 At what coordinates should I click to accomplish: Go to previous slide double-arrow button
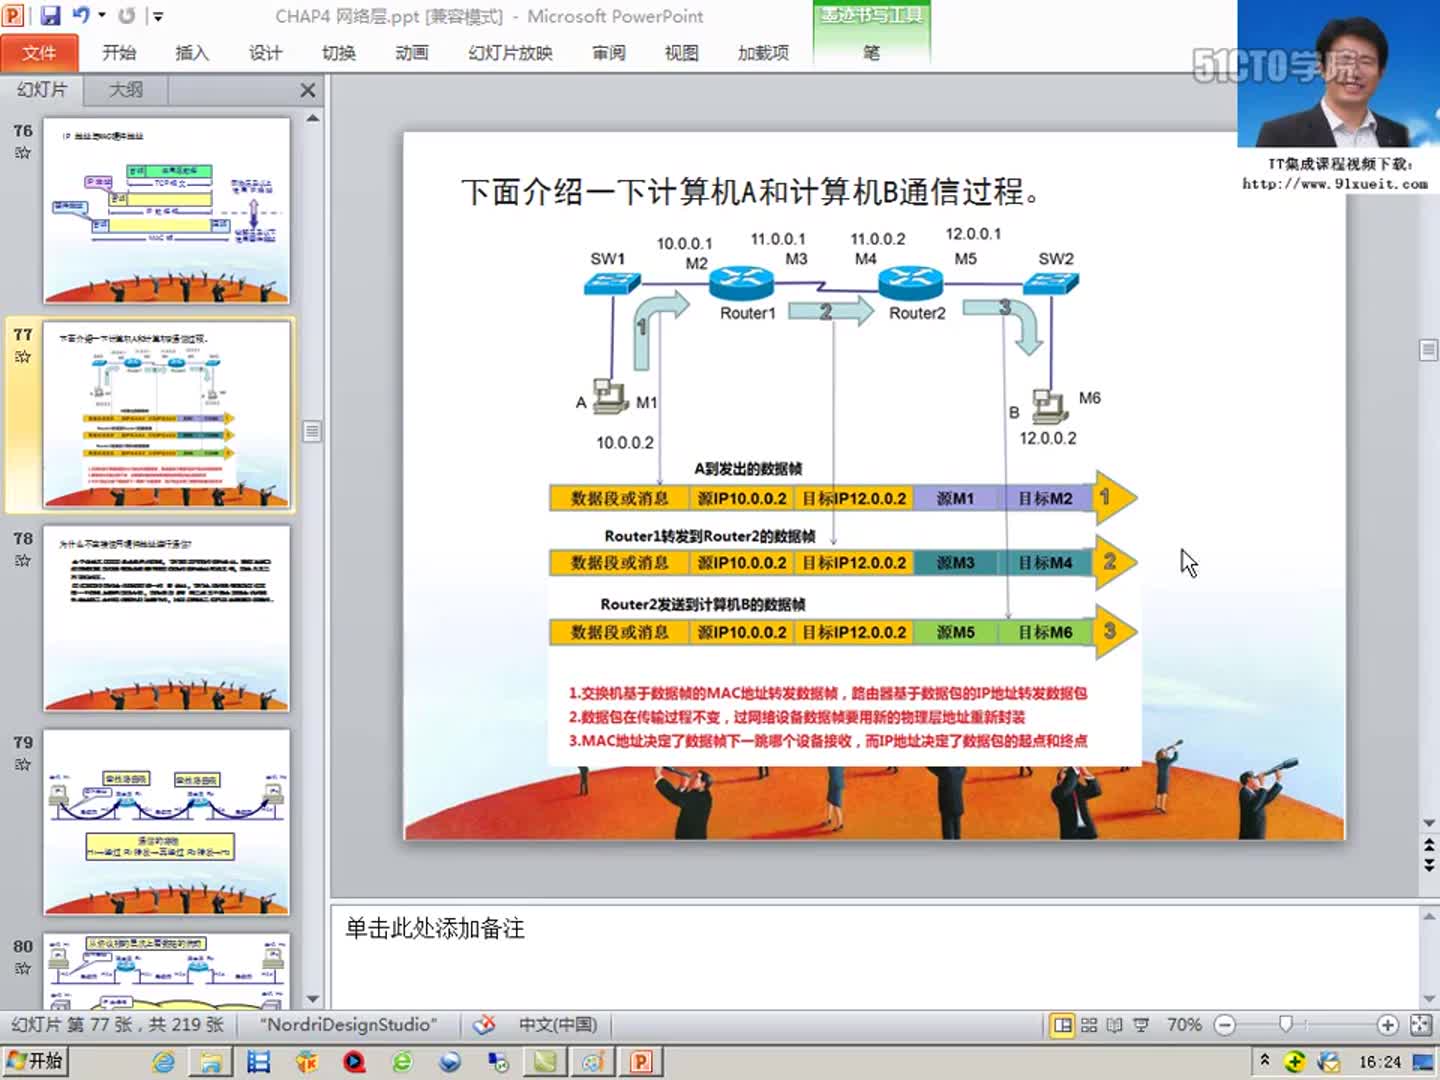pyautogui.click(x=1429, y=846)
